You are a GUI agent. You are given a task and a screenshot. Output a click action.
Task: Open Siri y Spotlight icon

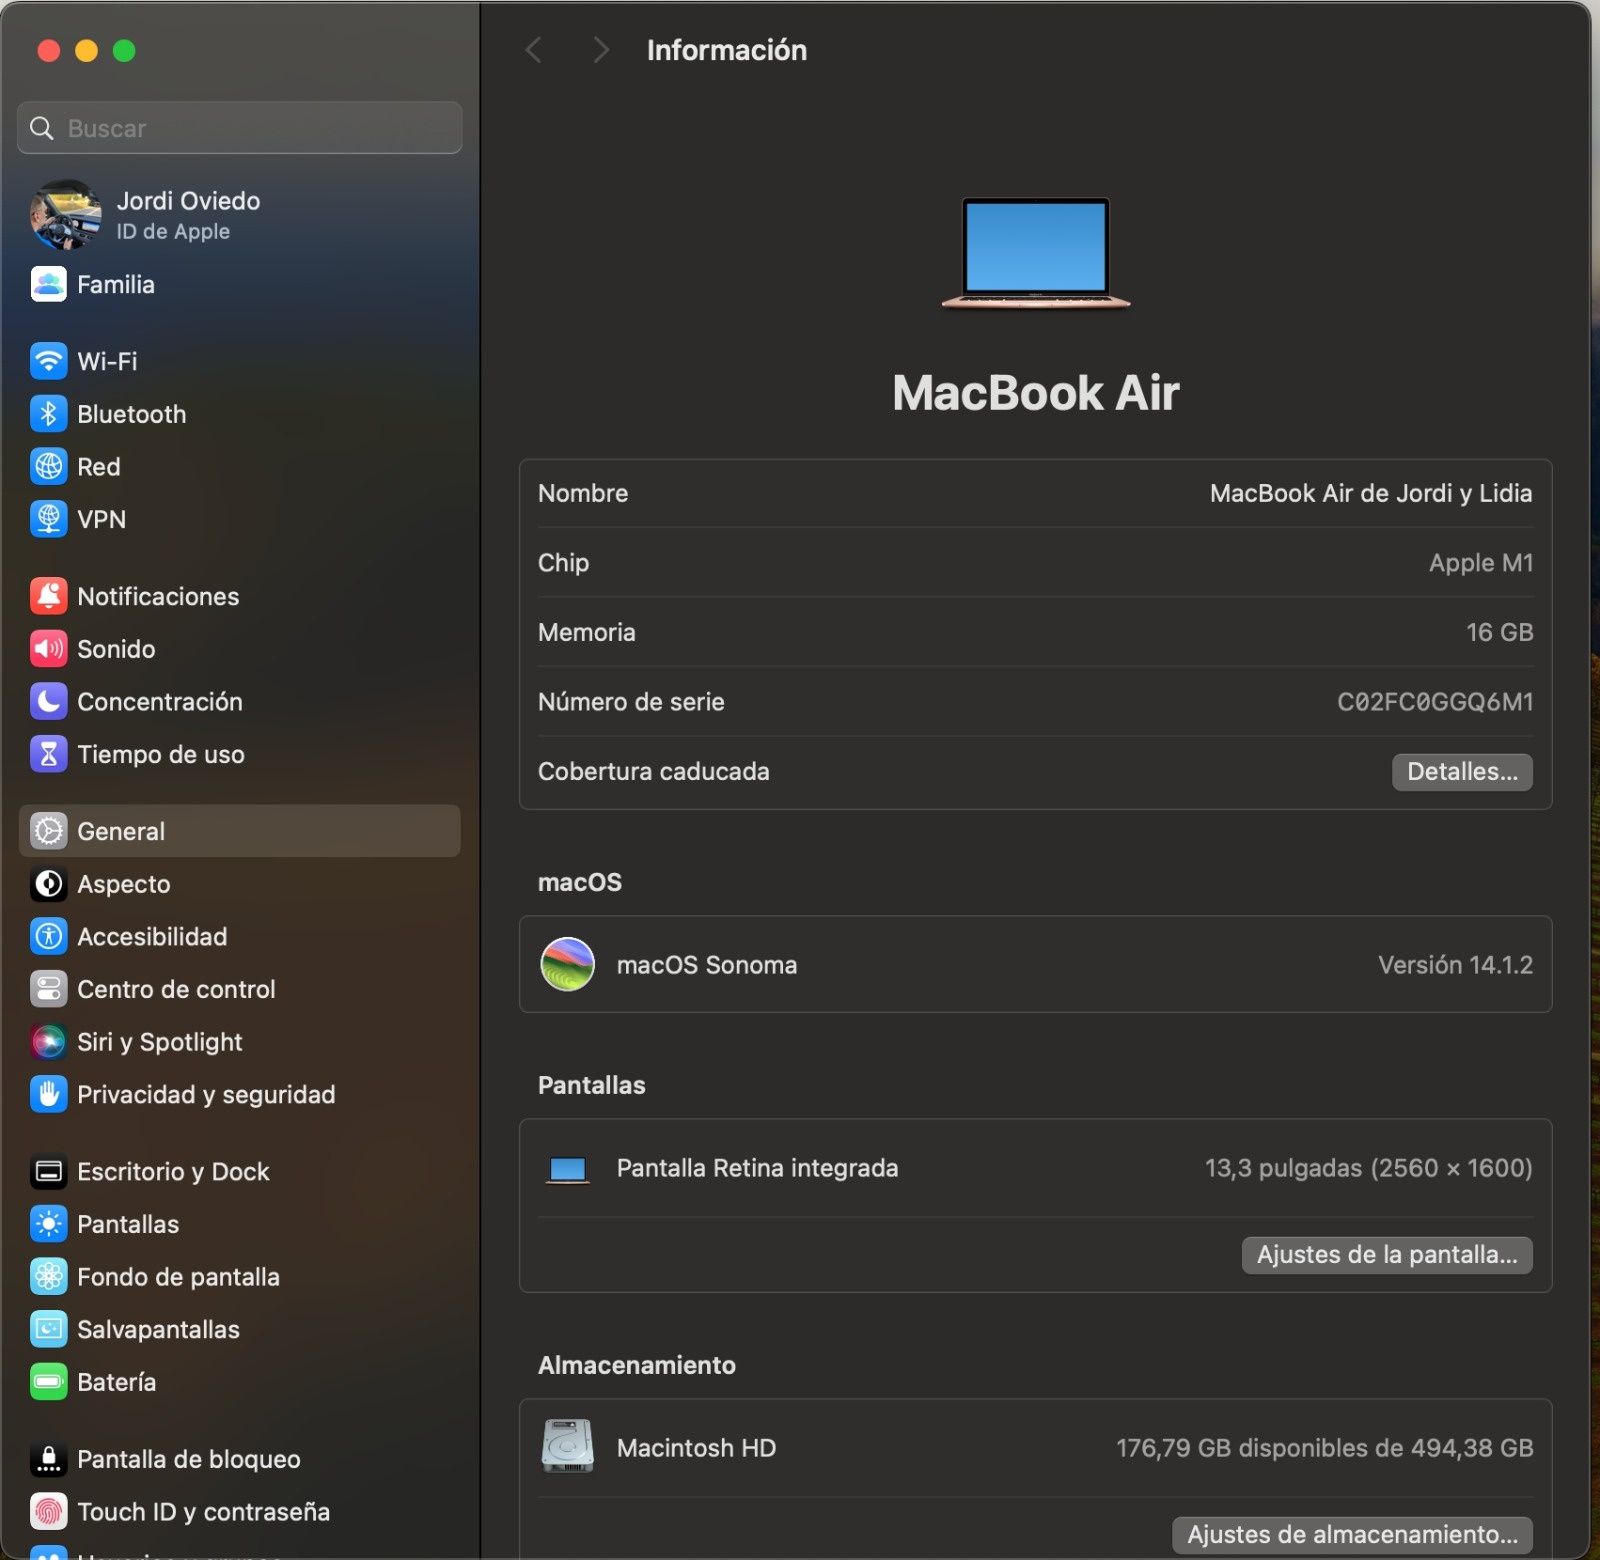pos(48,1042)
